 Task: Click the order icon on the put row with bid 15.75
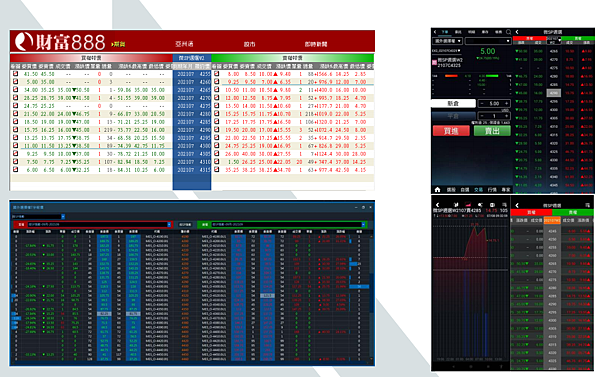[x=16, y=129]
